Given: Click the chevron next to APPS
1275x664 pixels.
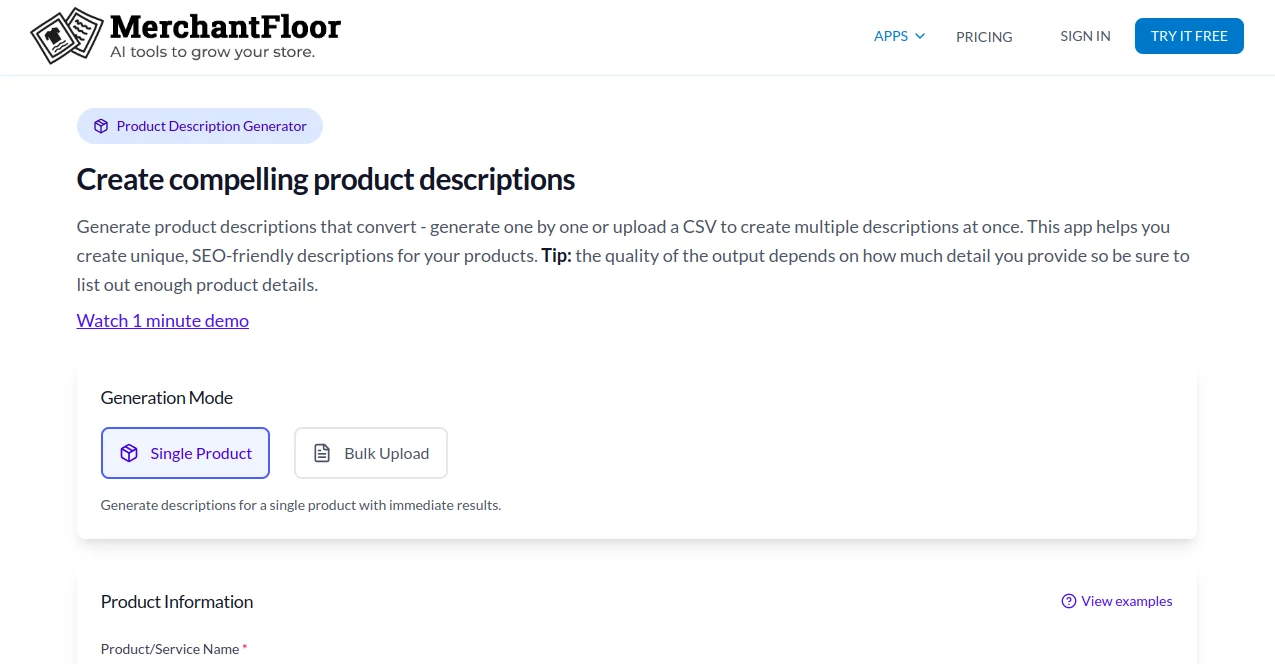Looking at the screenshot, I should (x=919, y=36).
